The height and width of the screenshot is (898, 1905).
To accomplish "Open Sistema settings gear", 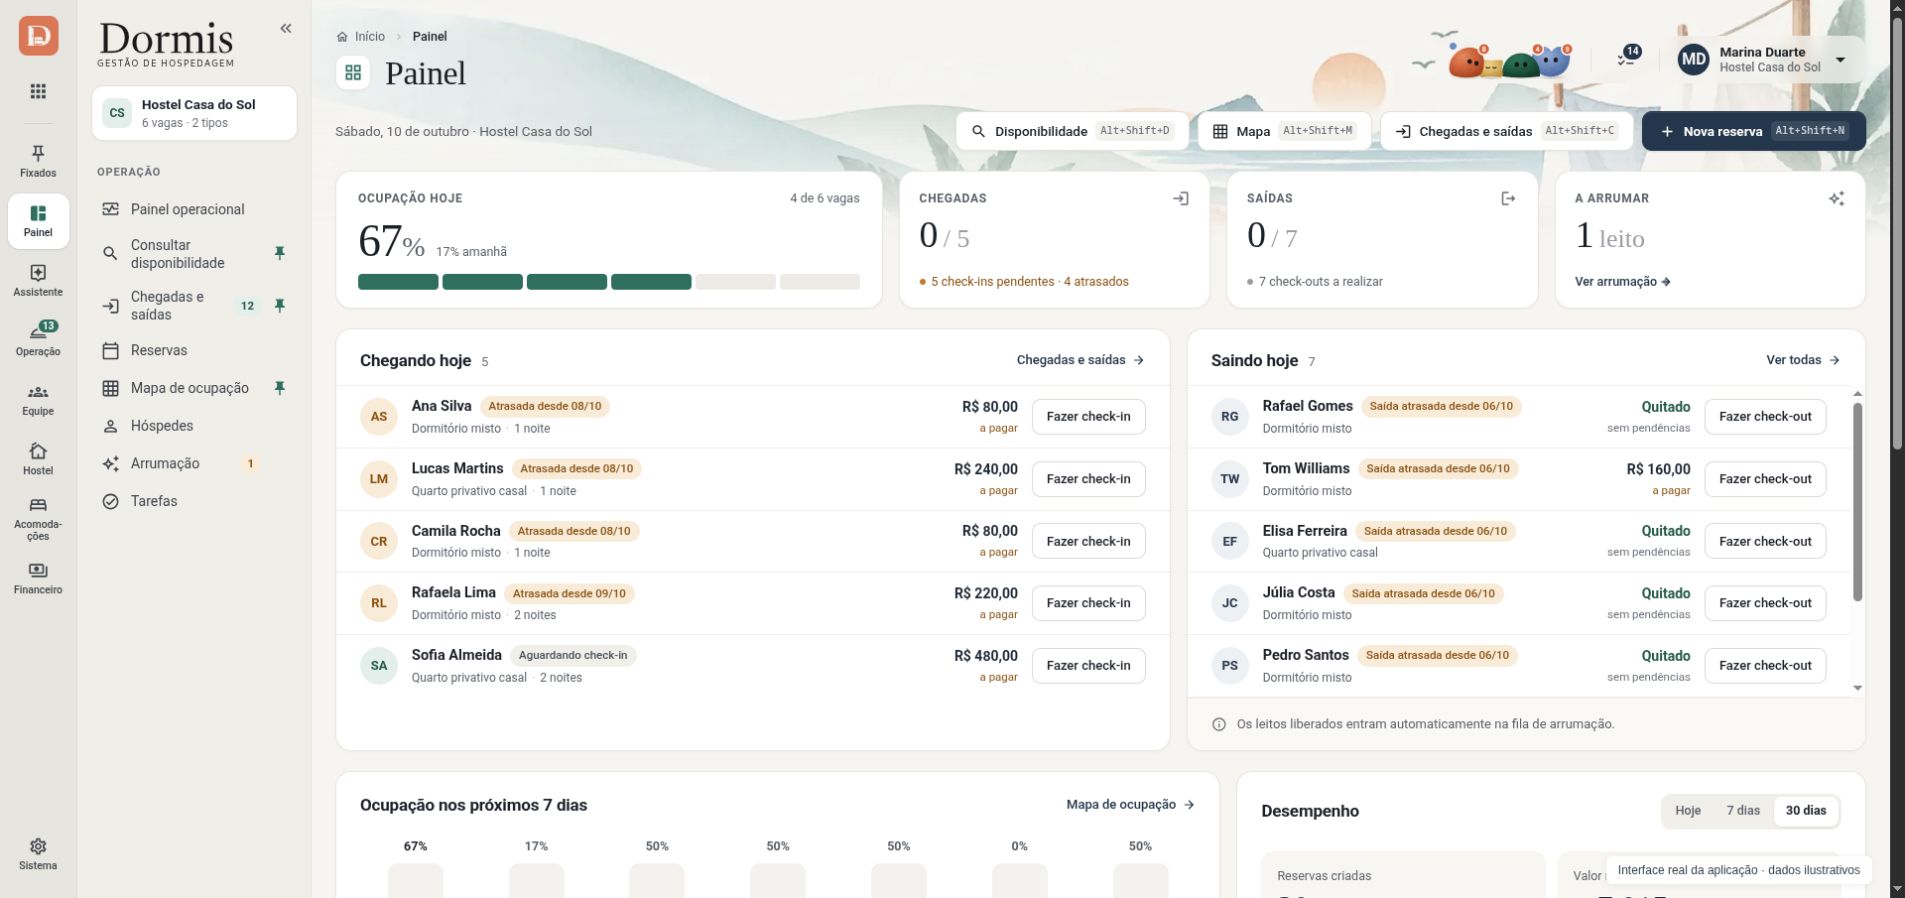I will (38, 854).
